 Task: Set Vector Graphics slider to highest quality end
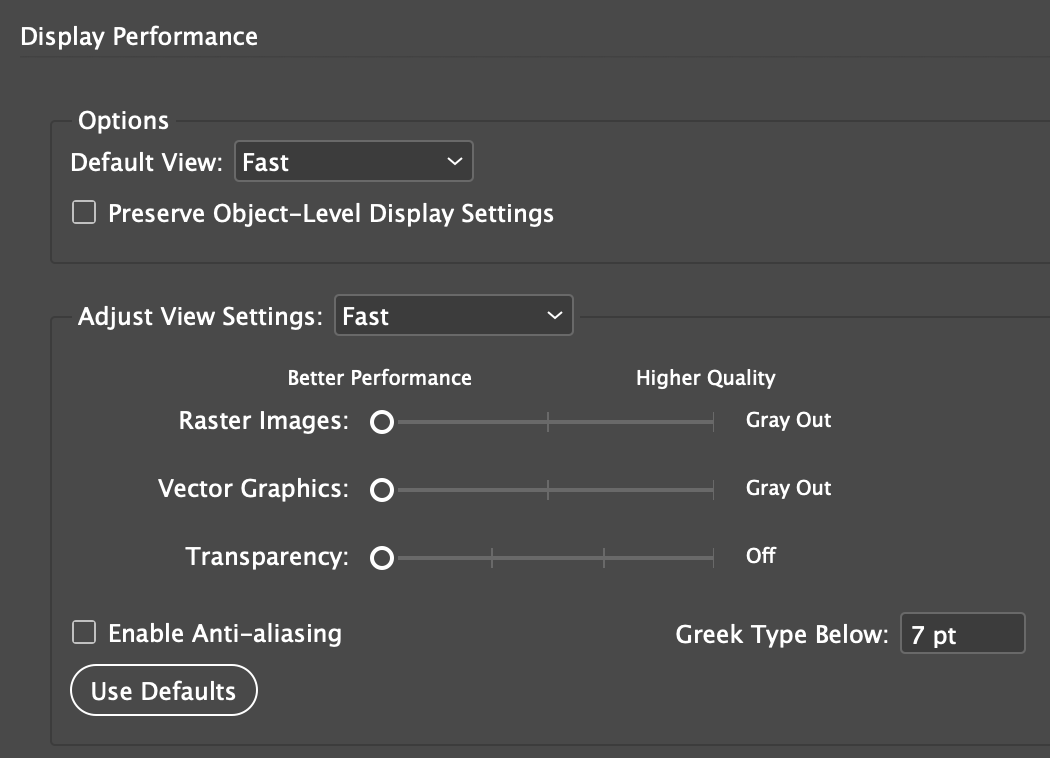pyautogui.click(x=713, y=490)
